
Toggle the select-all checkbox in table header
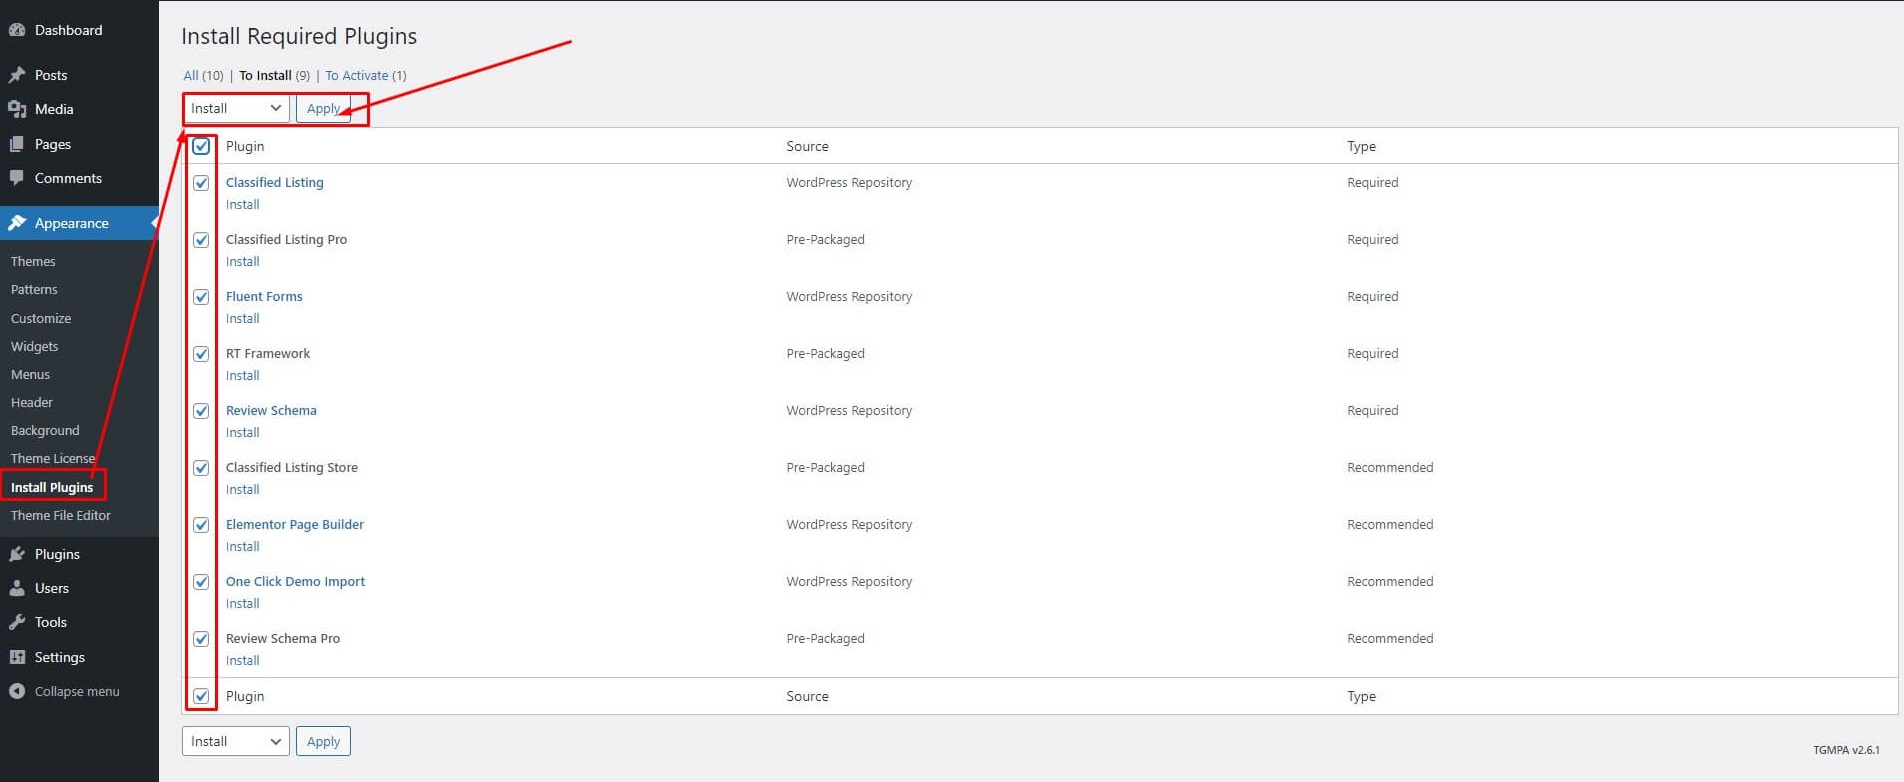pyautogui.click(x=201, y=146)
